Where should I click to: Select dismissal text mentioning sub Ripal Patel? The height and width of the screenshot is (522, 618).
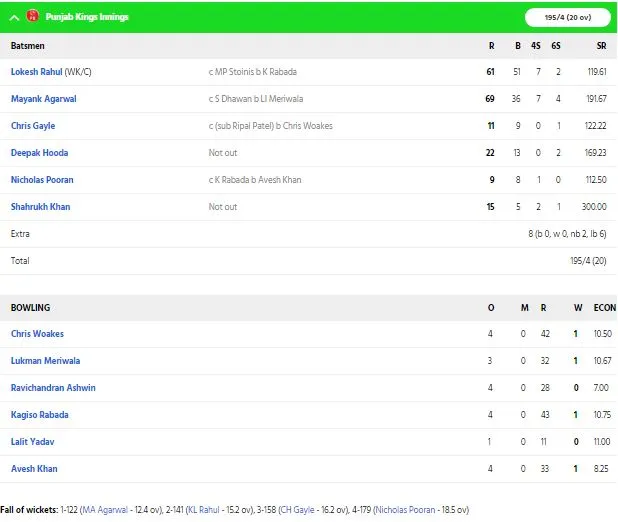pos(270,126)
